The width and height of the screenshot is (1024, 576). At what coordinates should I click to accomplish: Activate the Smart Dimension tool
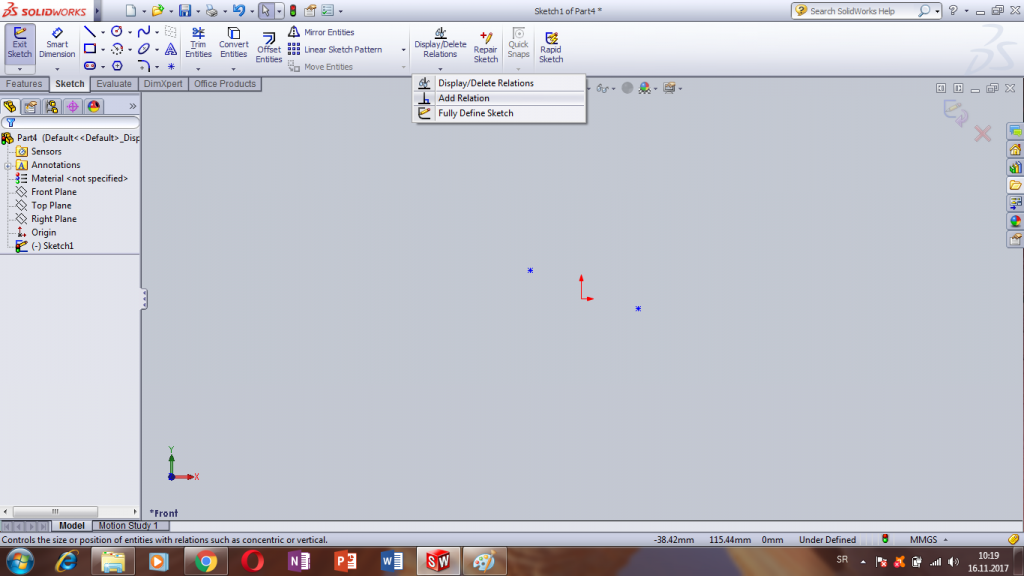pyautogui.click(x=57, y=43)
